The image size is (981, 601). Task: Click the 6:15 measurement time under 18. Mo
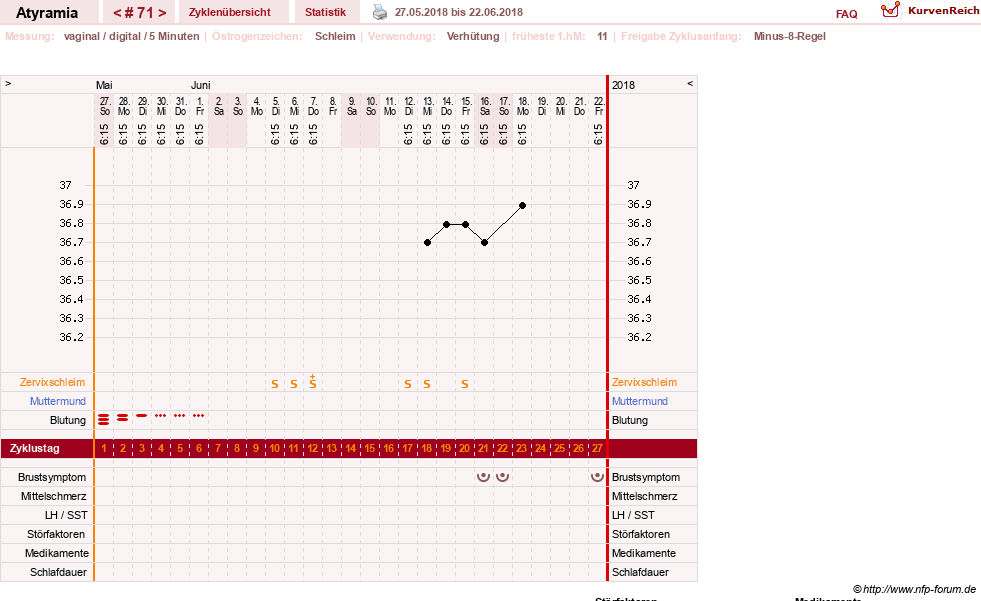coord(522,134)
